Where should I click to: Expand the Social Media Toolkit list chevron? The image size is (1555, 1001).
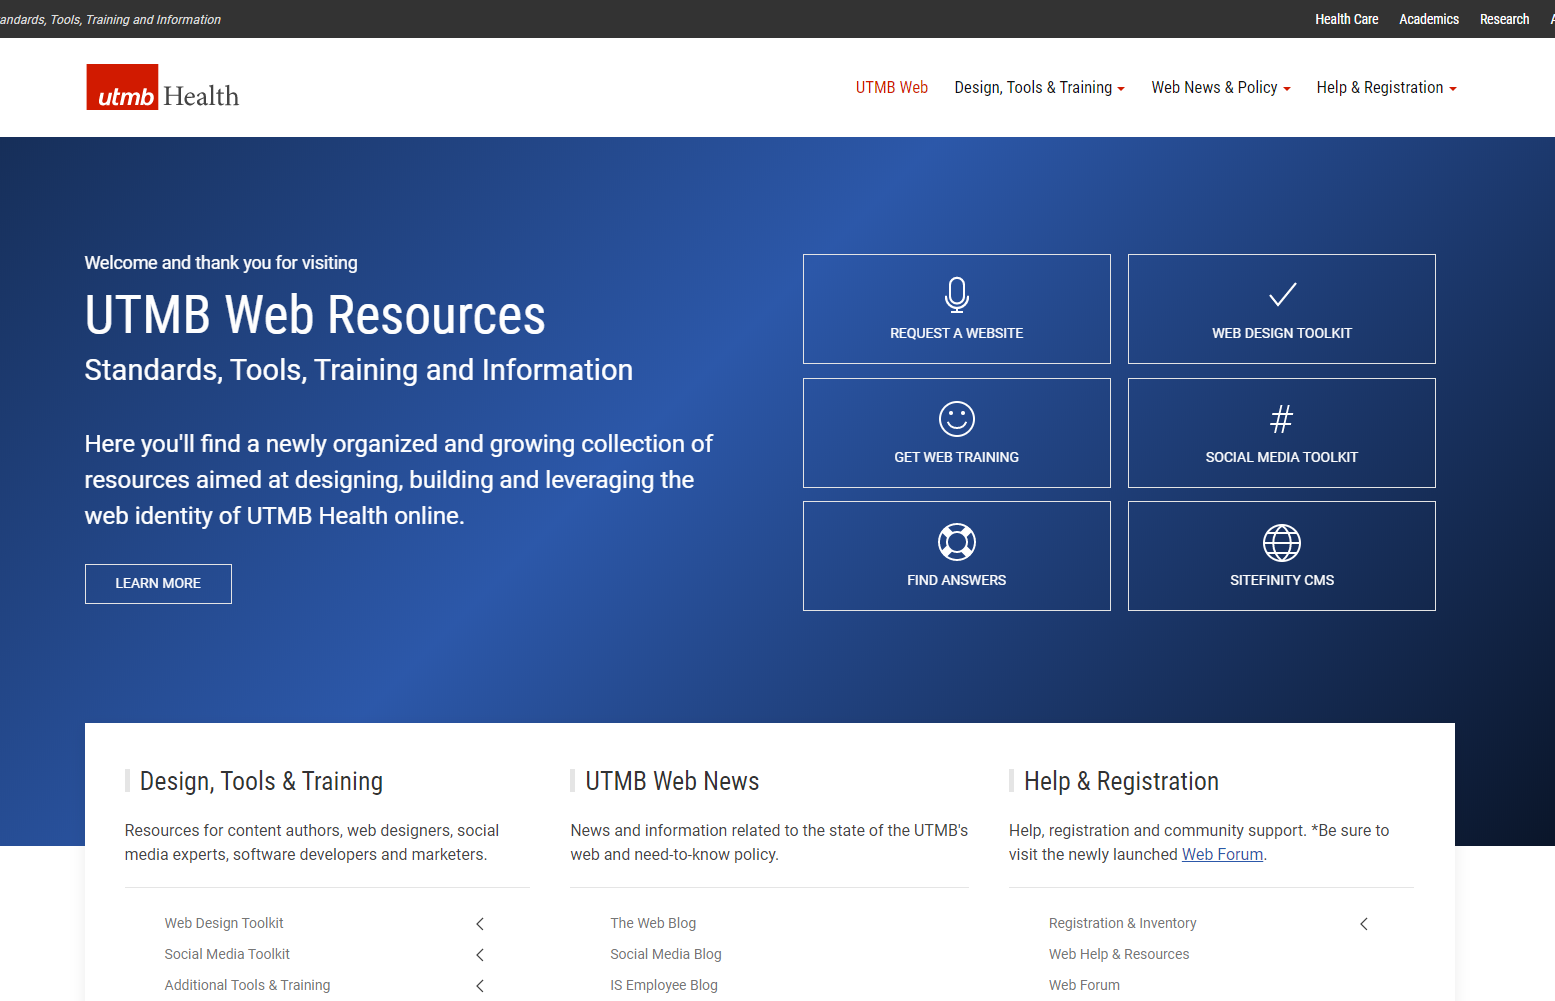tap(480, 955)
